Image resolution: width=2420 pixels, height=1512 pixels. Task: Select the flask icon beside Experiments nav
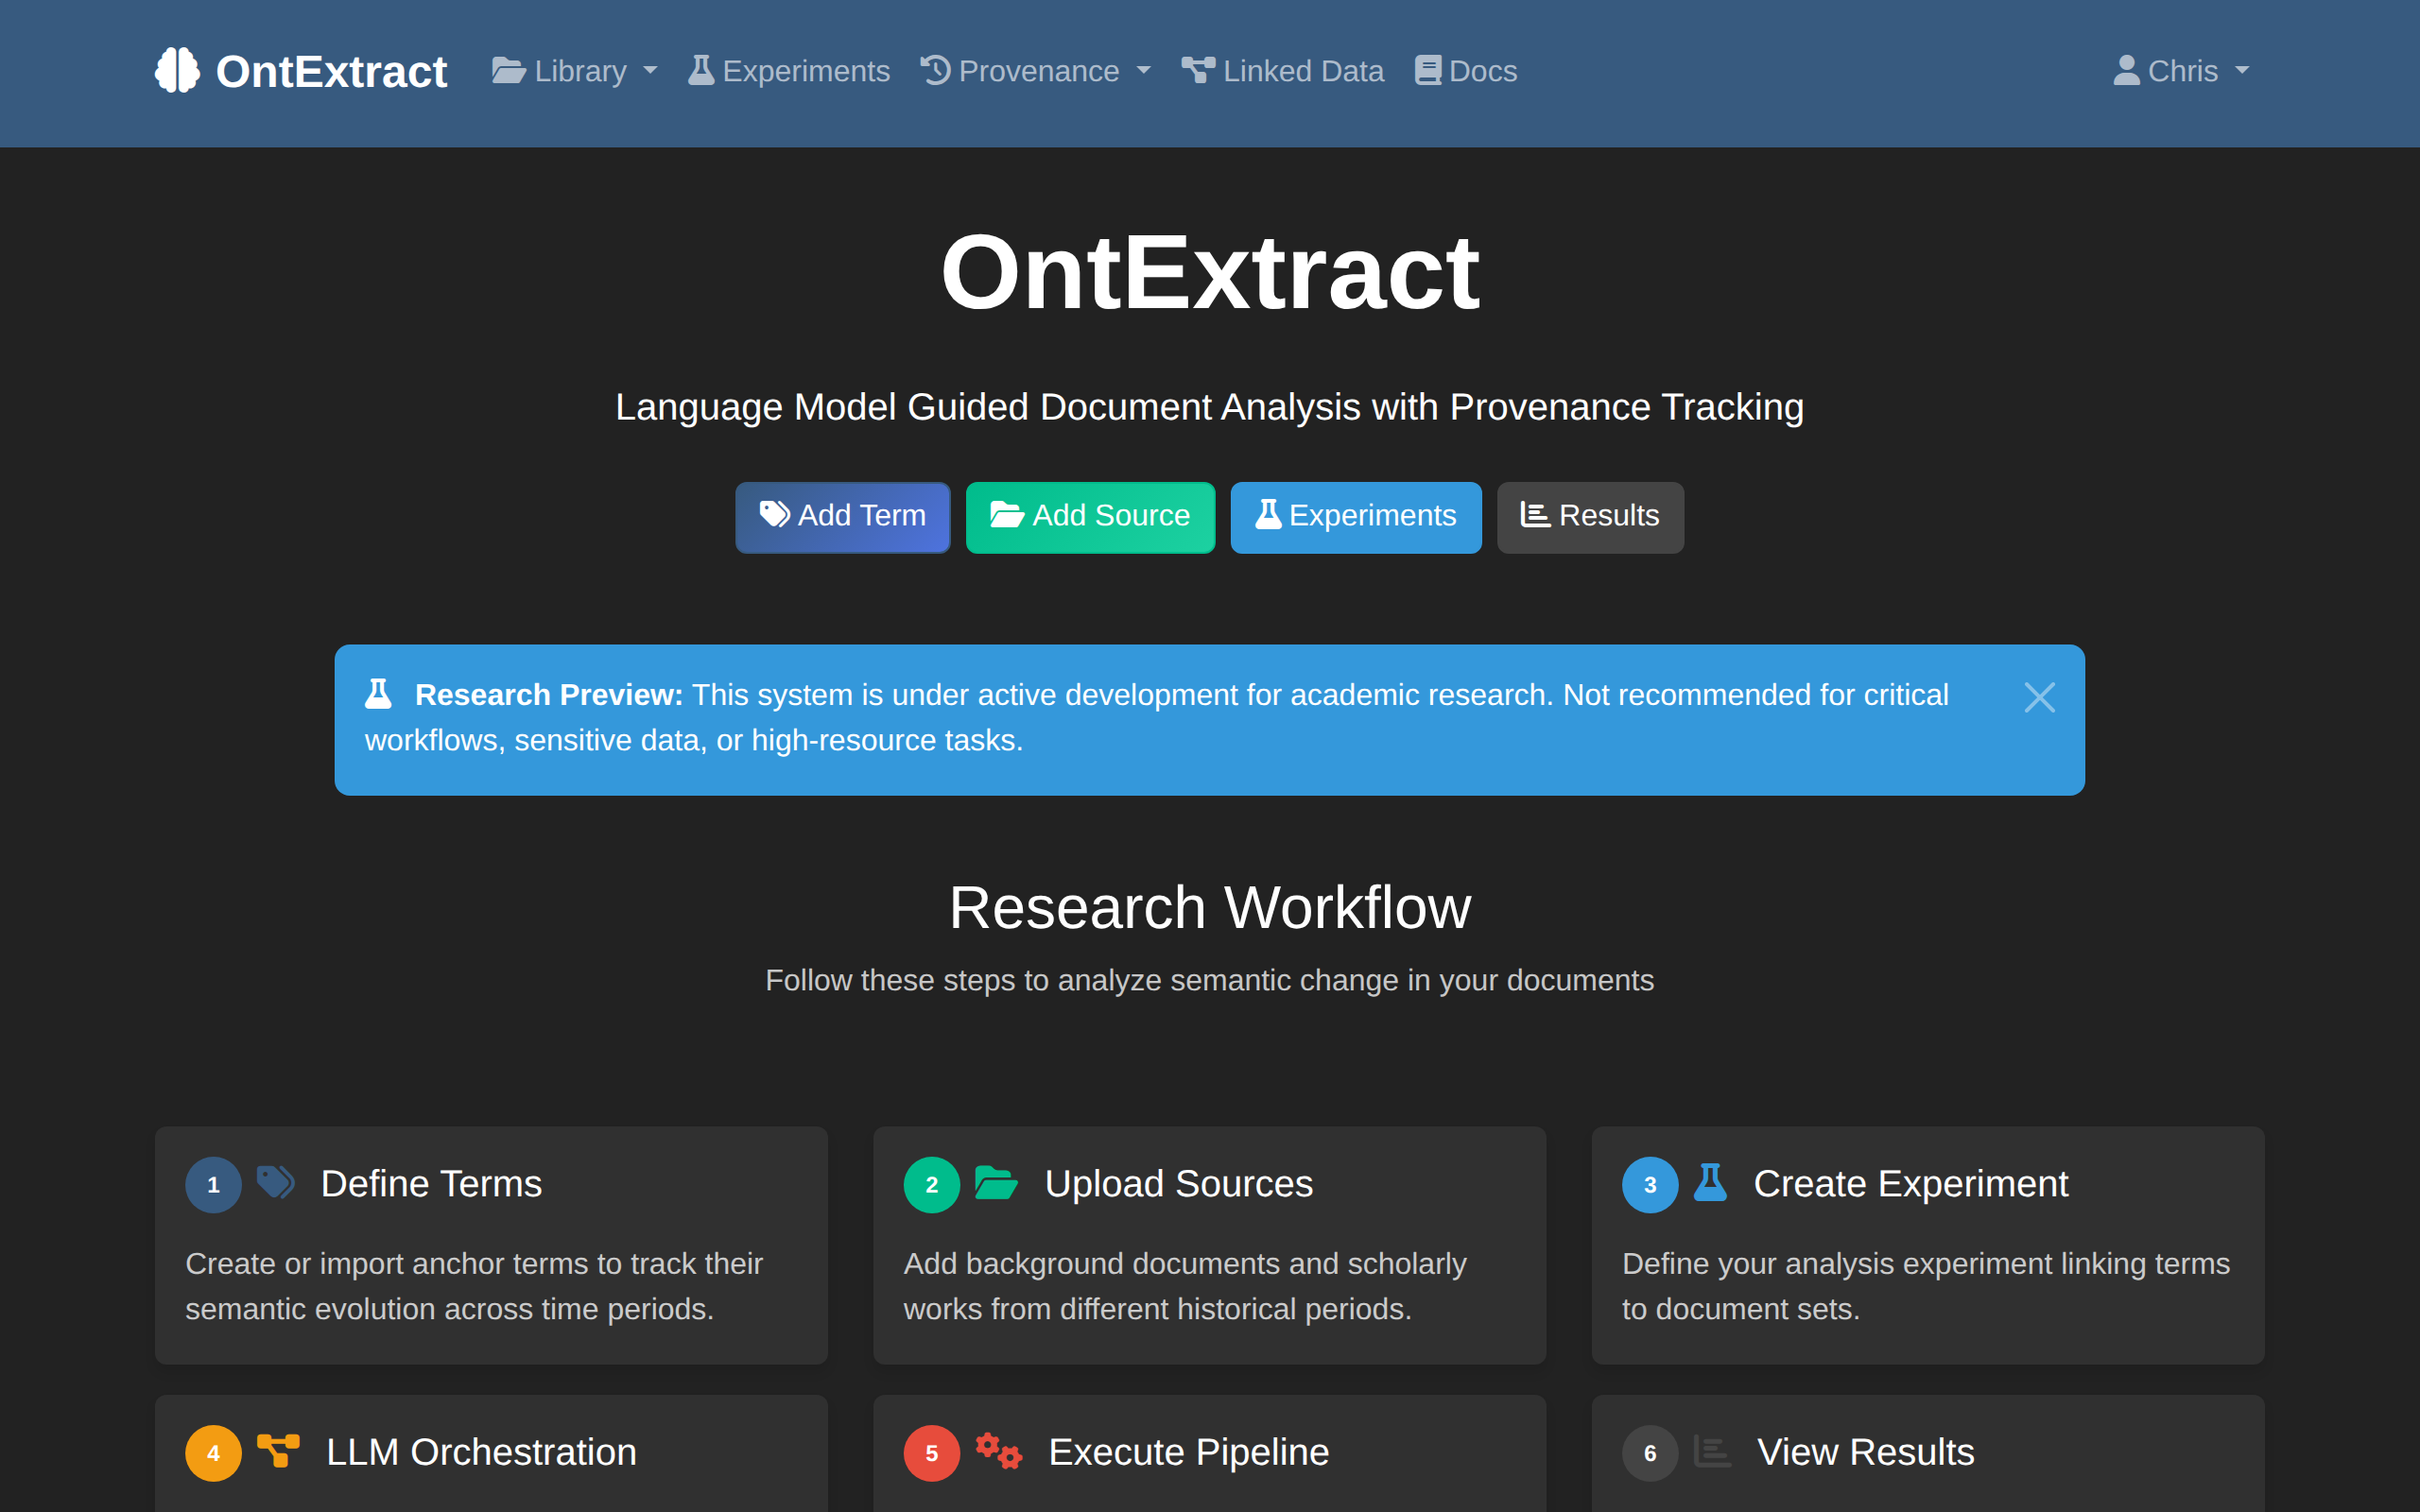coord(700,70)
